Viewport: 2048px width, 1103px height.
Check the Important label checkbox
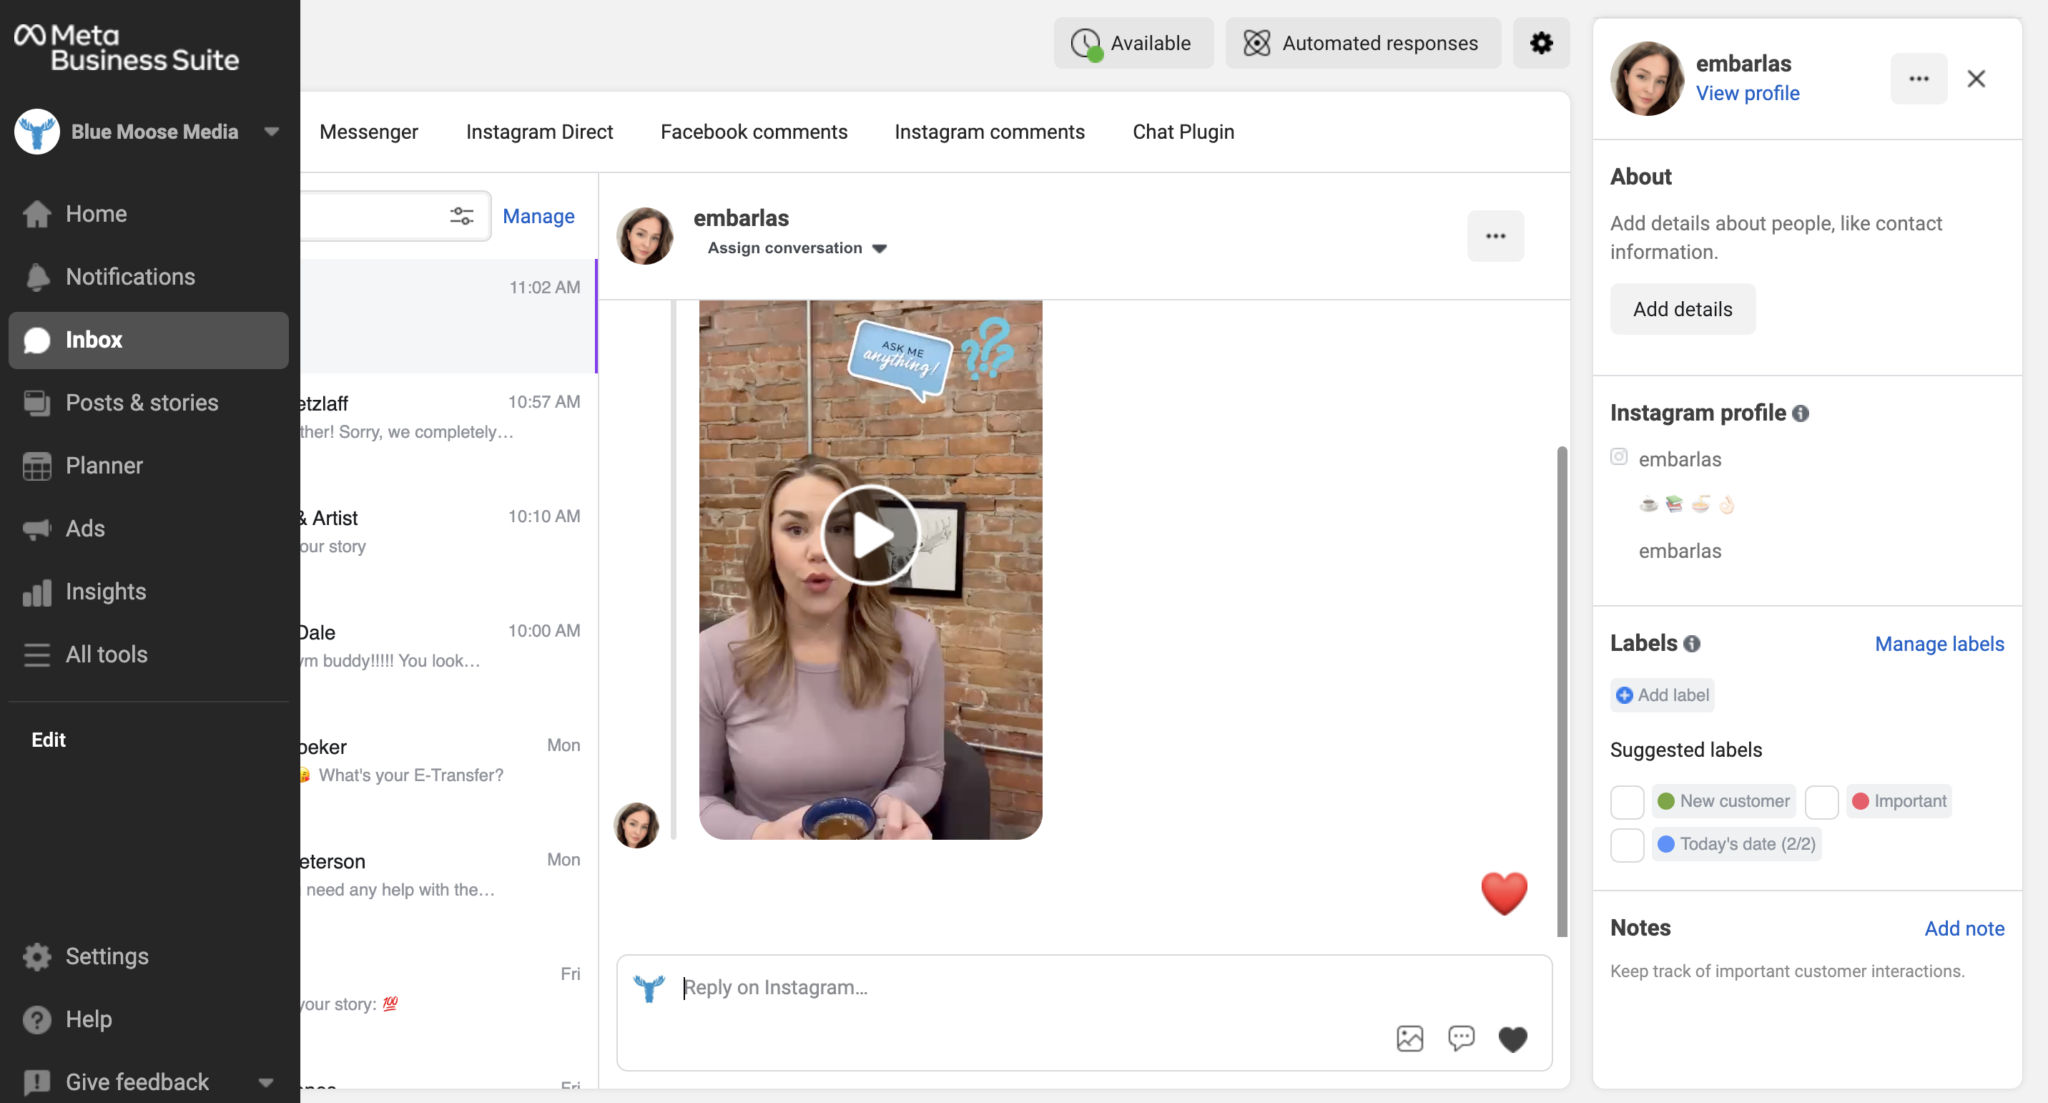click(1822, 802)
